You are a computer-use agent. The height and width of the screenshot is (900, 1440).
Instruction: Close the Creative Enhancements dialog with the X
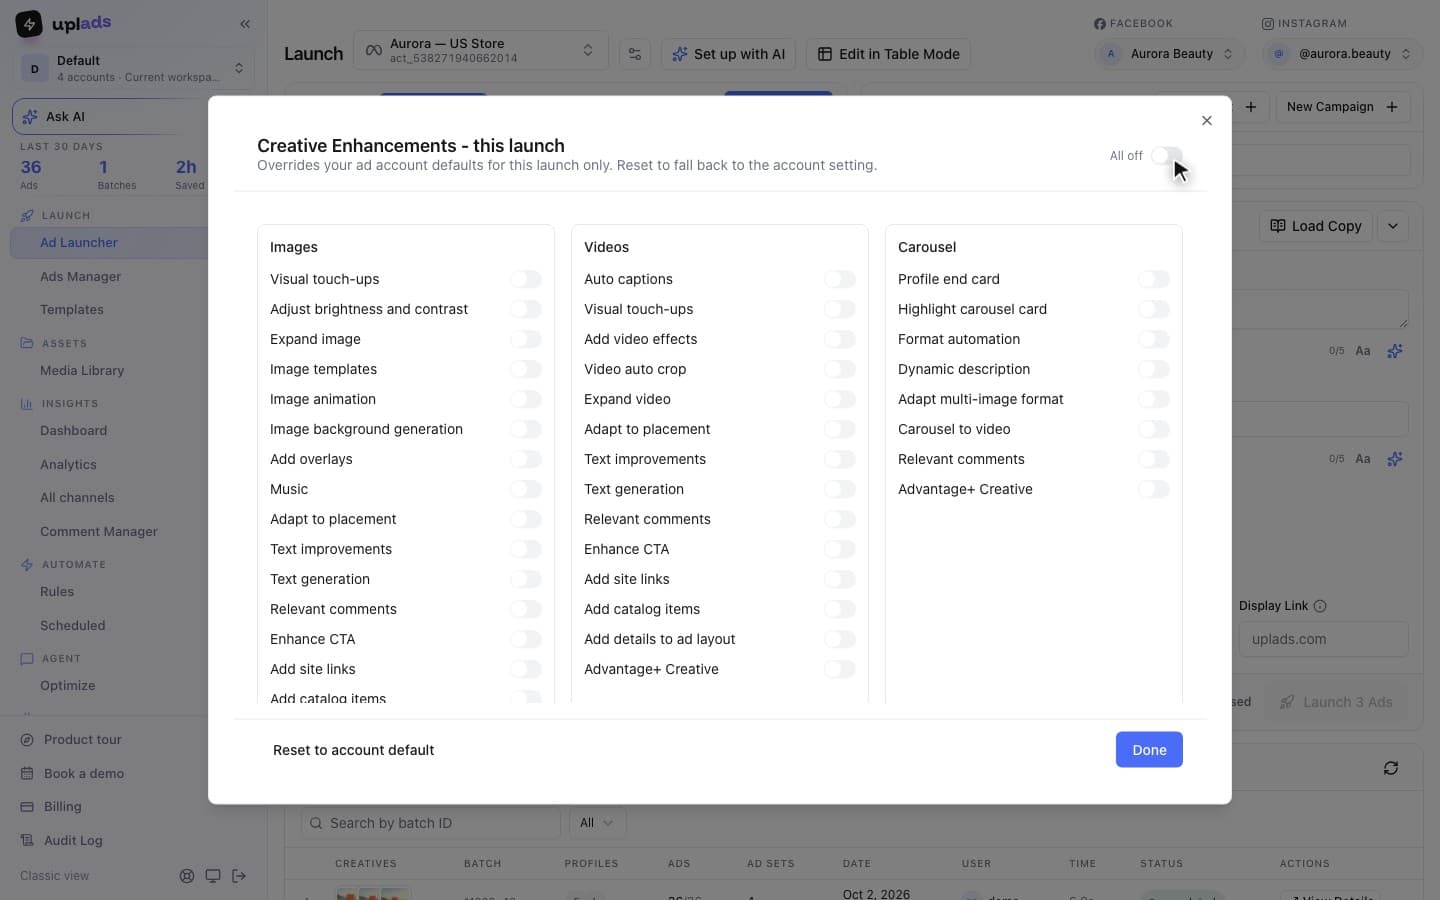click(1207, 120)
